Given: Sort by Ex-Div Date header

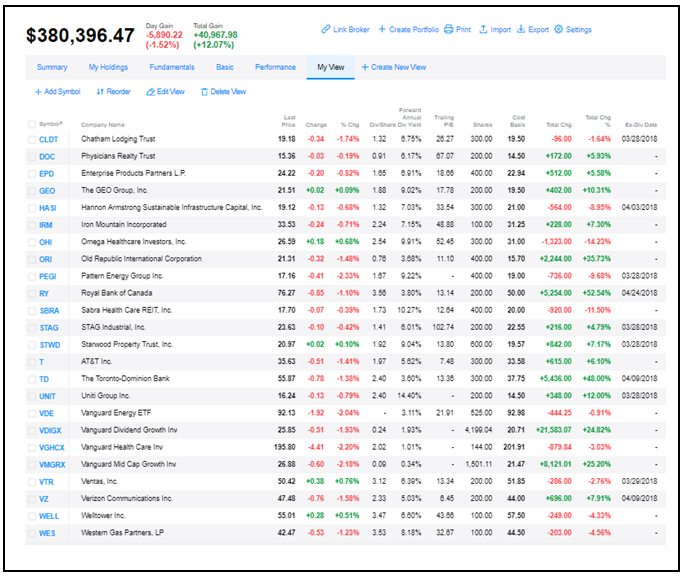Looking at the screenshot, I should tap(641, 125).
